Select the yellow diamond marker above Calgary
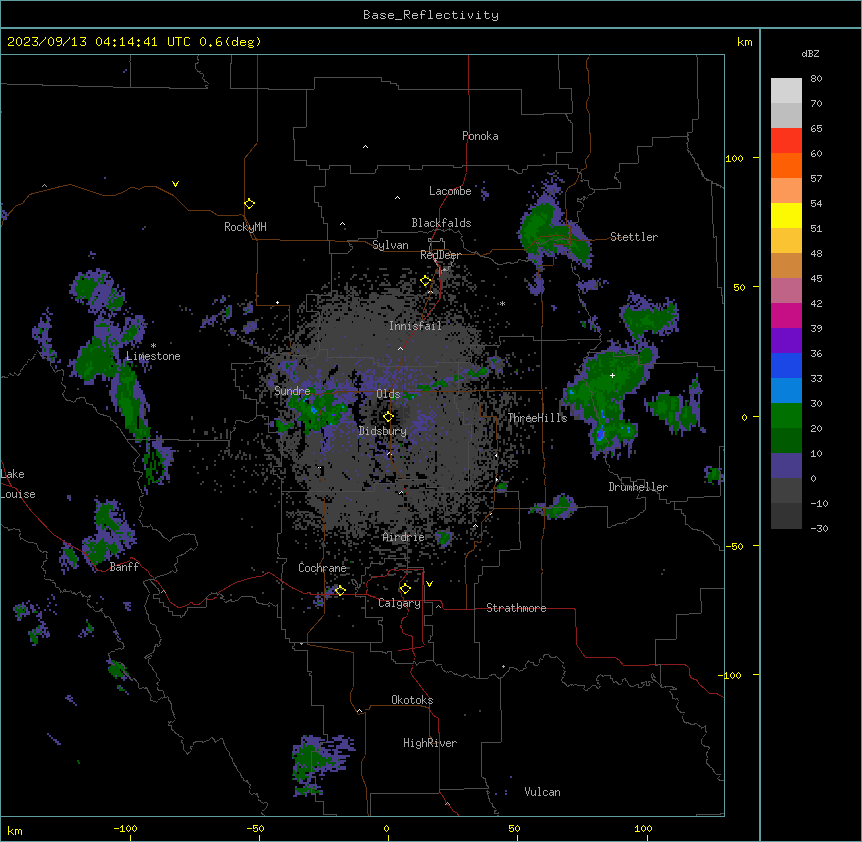The image size is (862, 842). [405, 589]
